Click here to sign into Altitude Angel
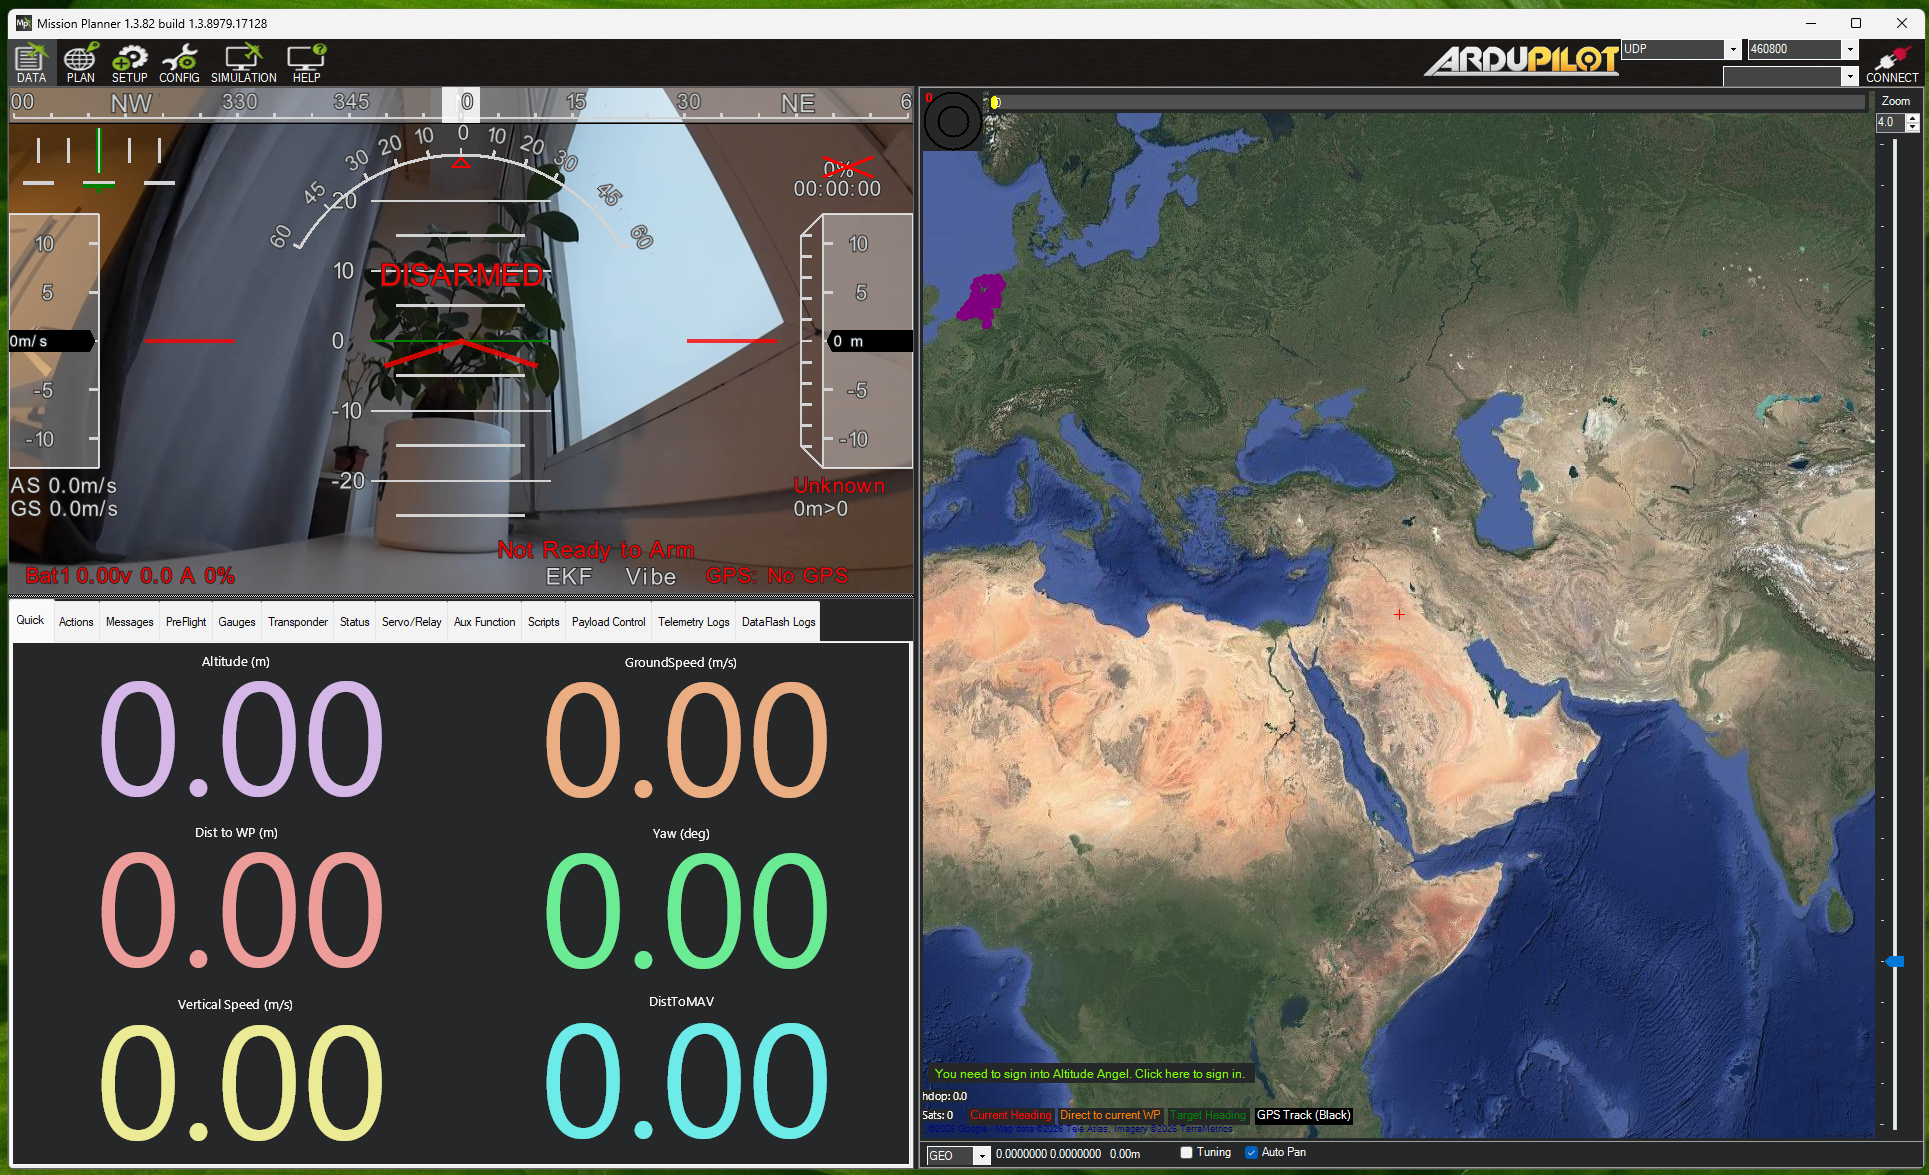 click(1089, 1073)
